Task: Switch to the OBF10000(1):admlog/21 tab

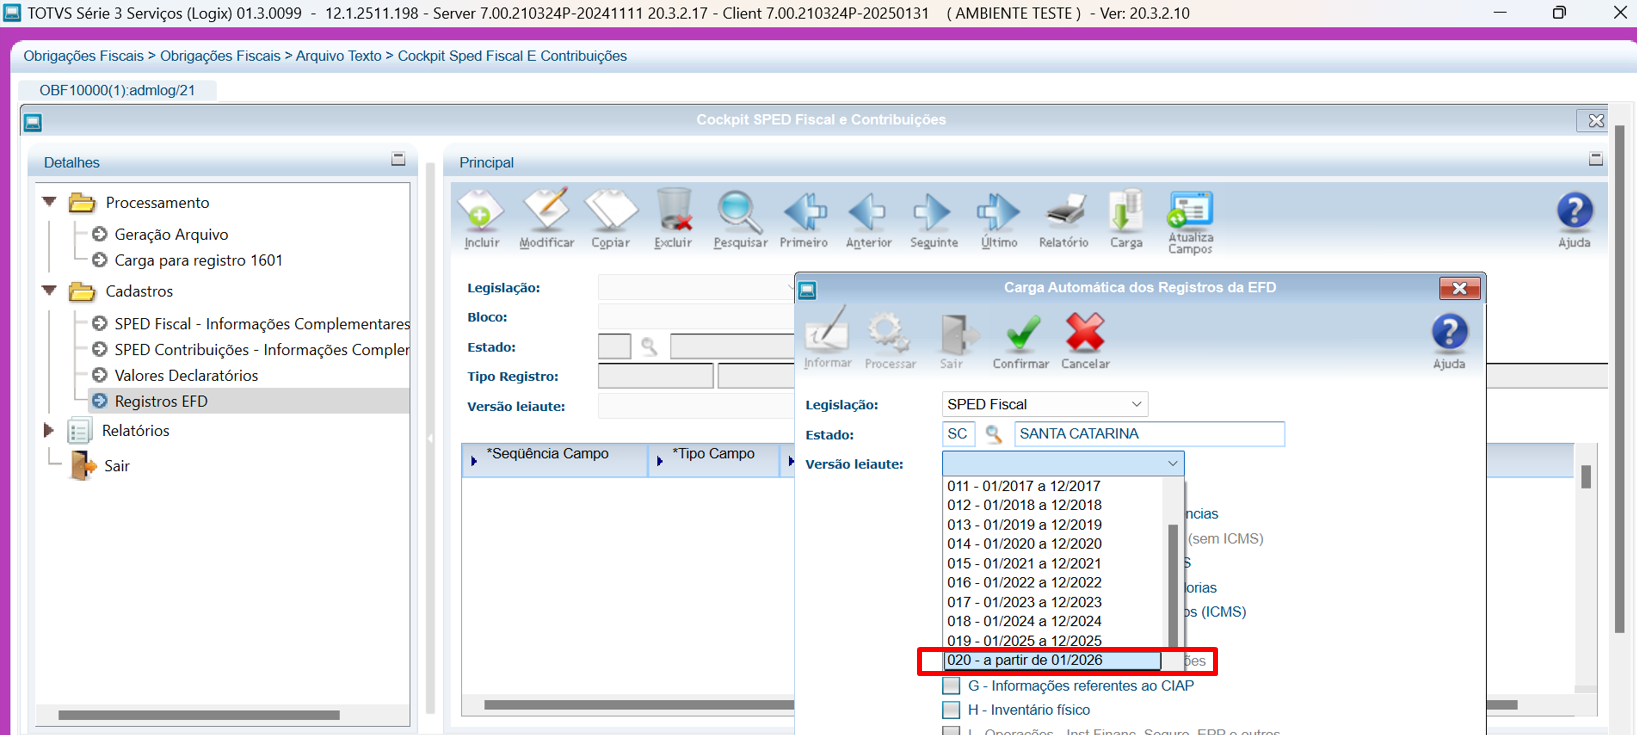Action: click(117, 90)
